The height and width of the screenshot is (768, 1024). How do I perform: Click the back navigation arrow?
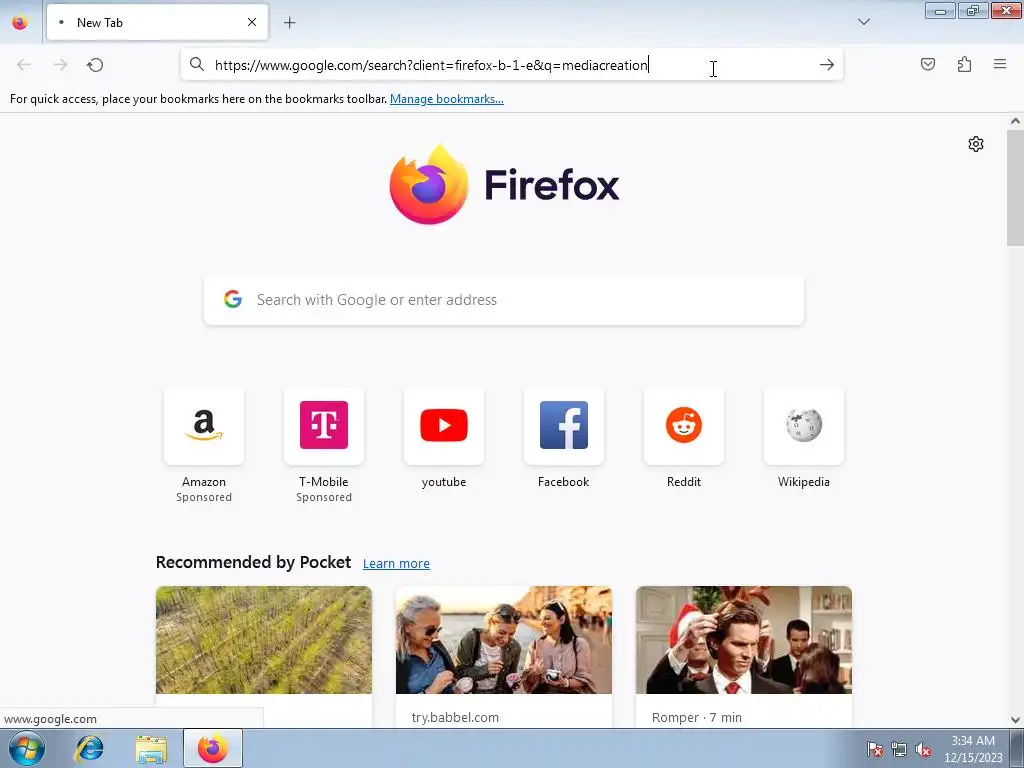24,65
